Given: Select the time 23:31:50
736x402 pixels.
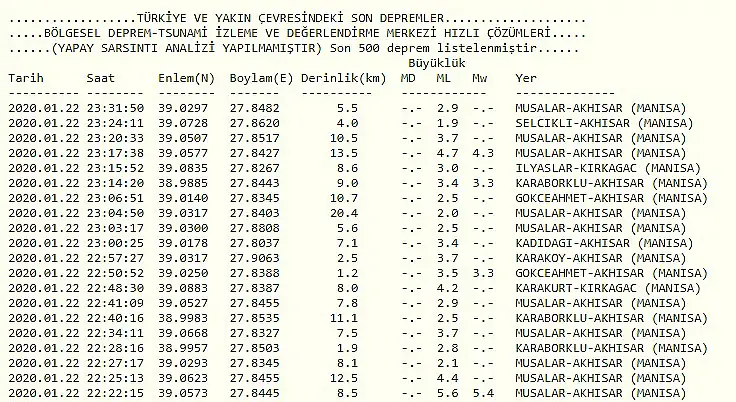Looking at the screenshot, I should point(115,108).
